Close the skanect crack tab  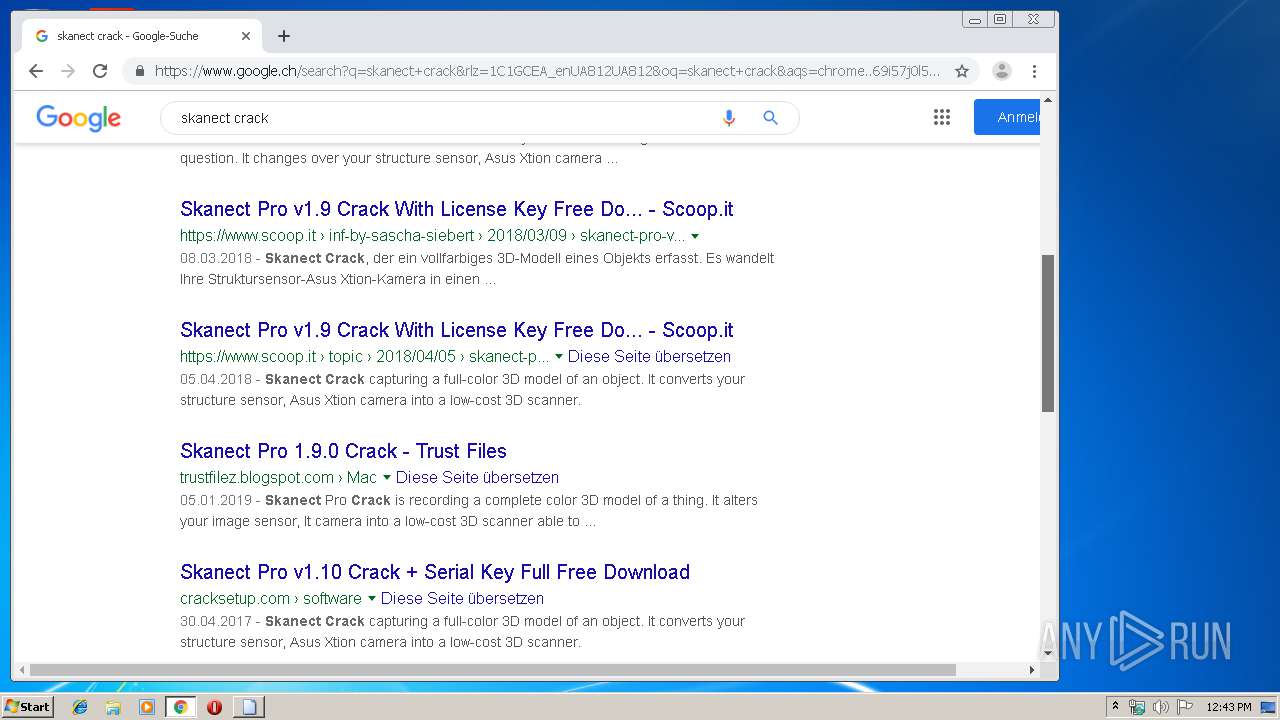click(246, 36)
